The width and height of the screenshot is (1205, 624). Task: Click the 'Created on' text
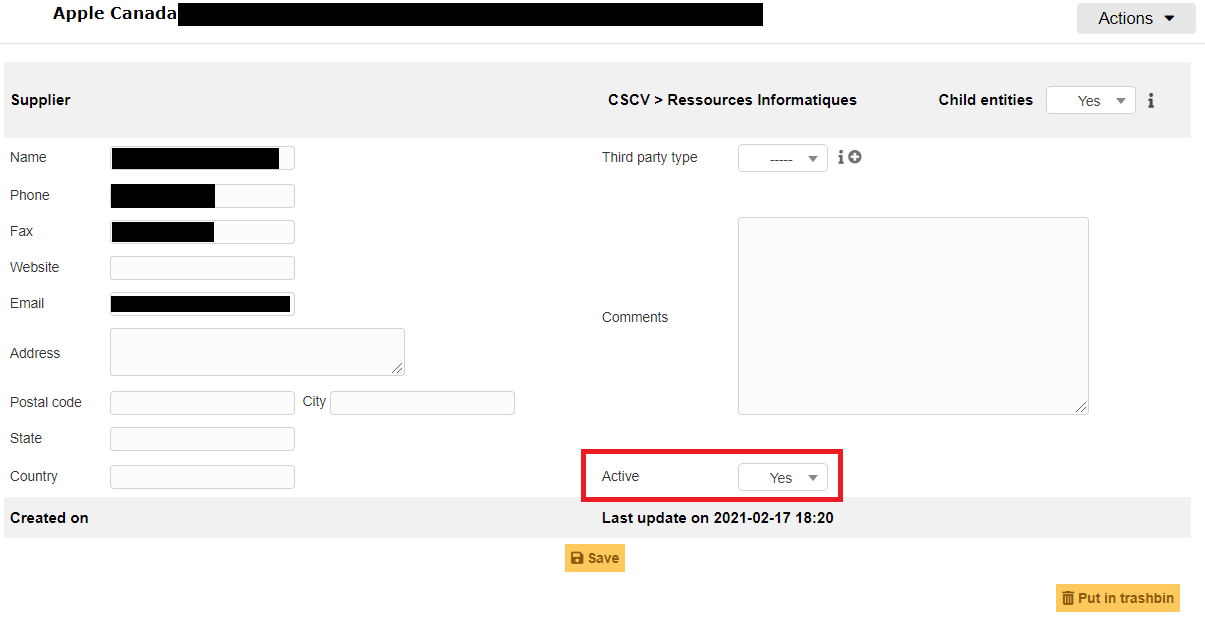pyautogui.click(x=49, y=518)
